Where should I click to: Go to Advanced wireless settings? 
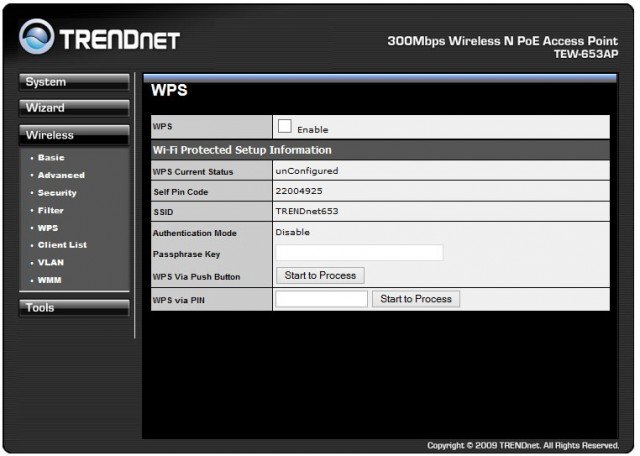click(x=60, y=175)
